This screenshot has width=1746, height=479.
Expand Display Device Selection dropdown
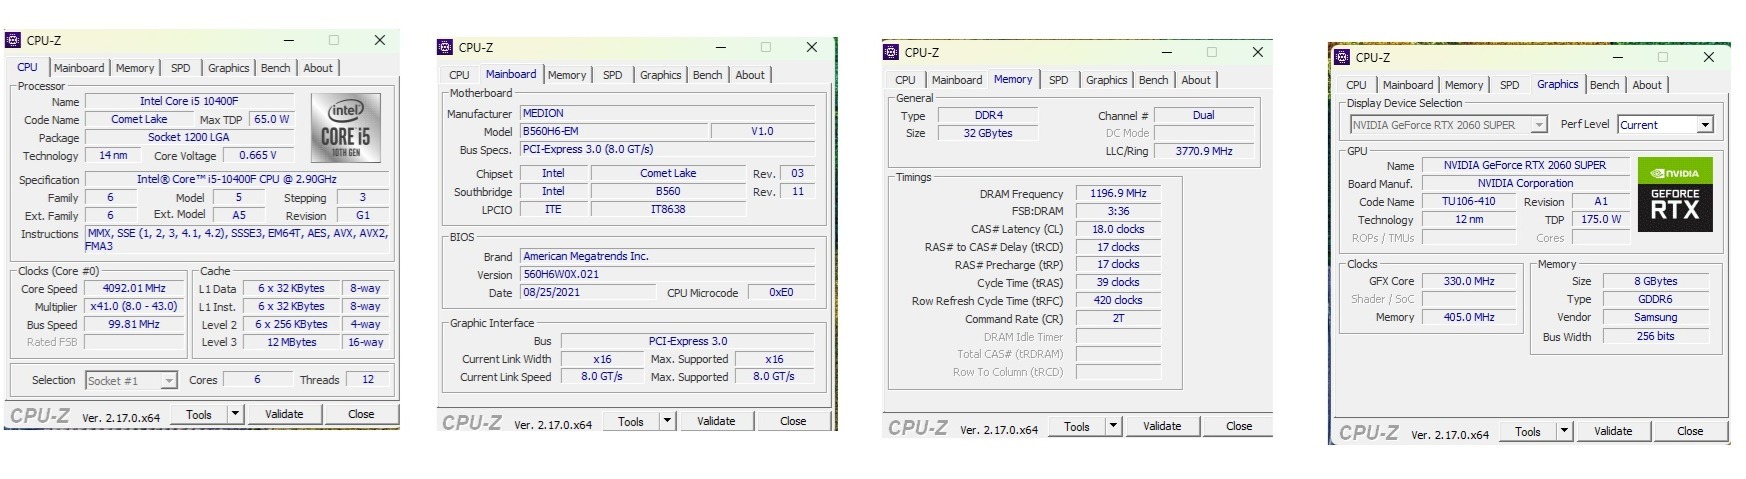click(1540, 125)
